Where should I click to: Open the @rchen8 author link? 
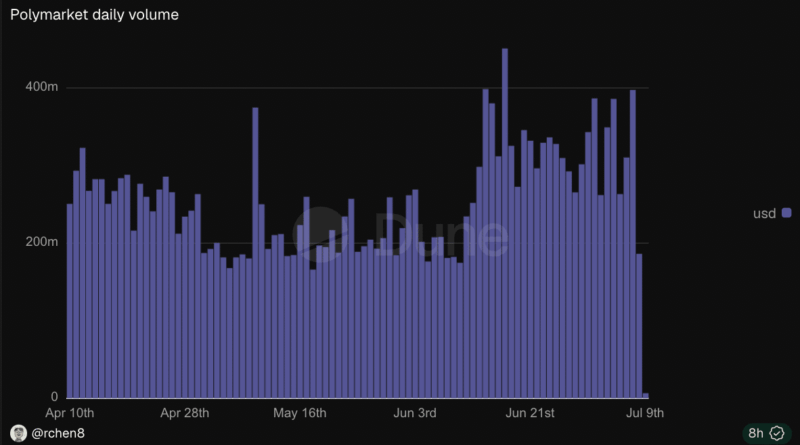pyautogui.click(x=58, y=433)
